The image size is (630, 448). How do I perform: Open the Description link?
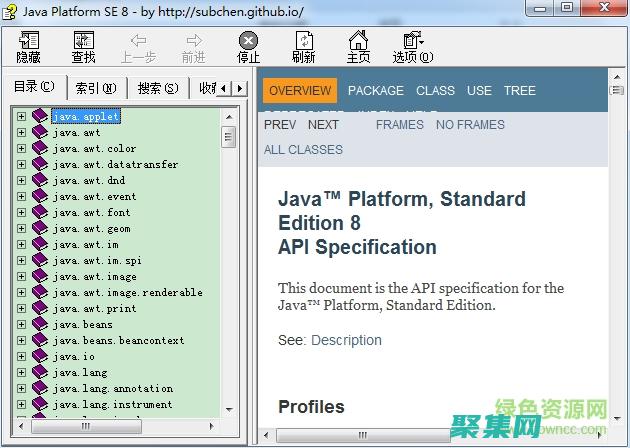[x=346, y=340]
